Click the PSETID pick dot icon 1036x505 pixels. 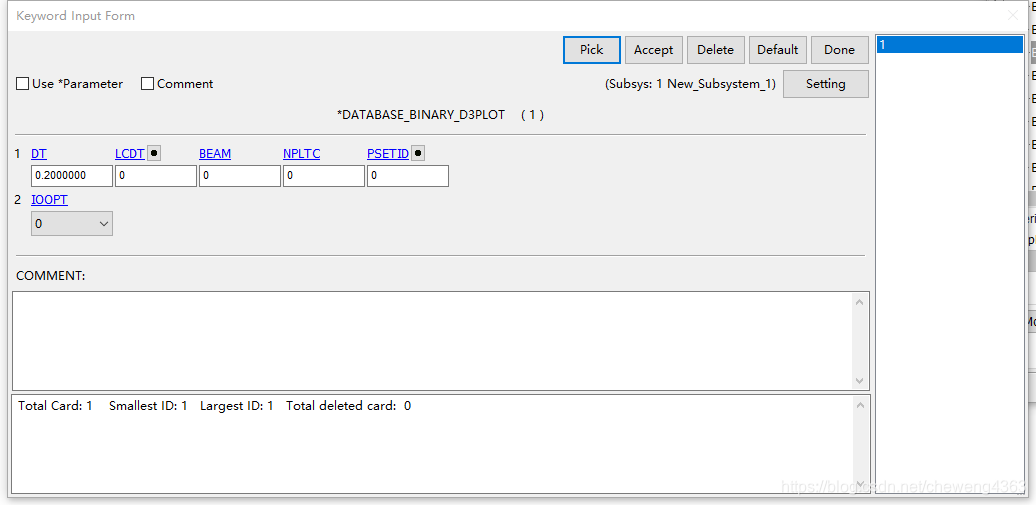418,153
